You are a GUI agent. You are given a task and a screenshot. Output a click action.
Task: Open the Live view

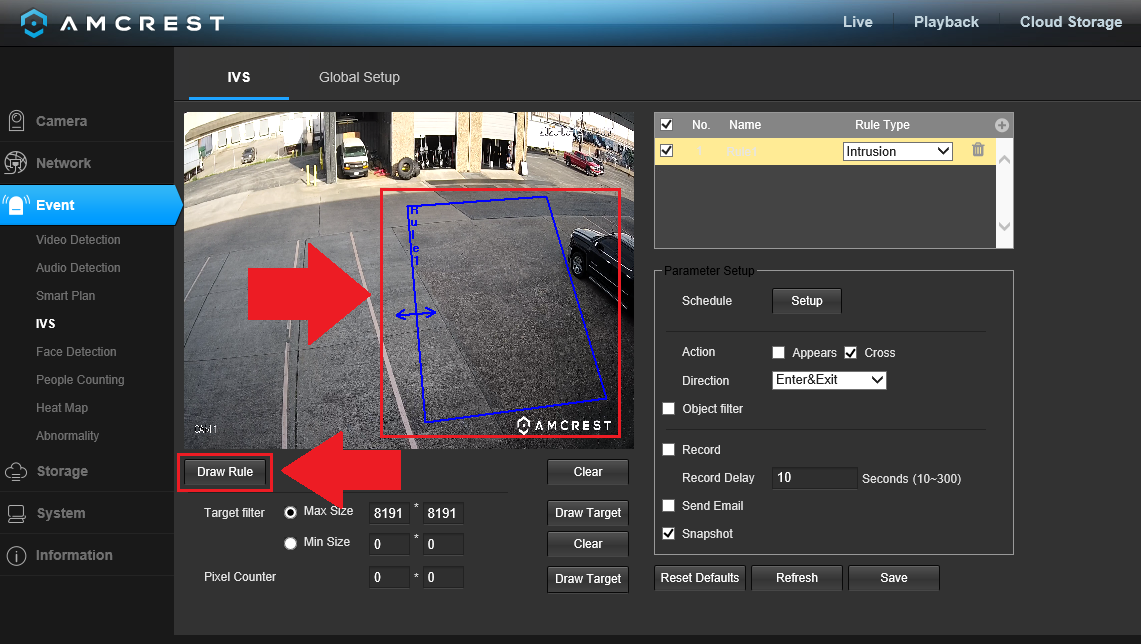point(857,22)
